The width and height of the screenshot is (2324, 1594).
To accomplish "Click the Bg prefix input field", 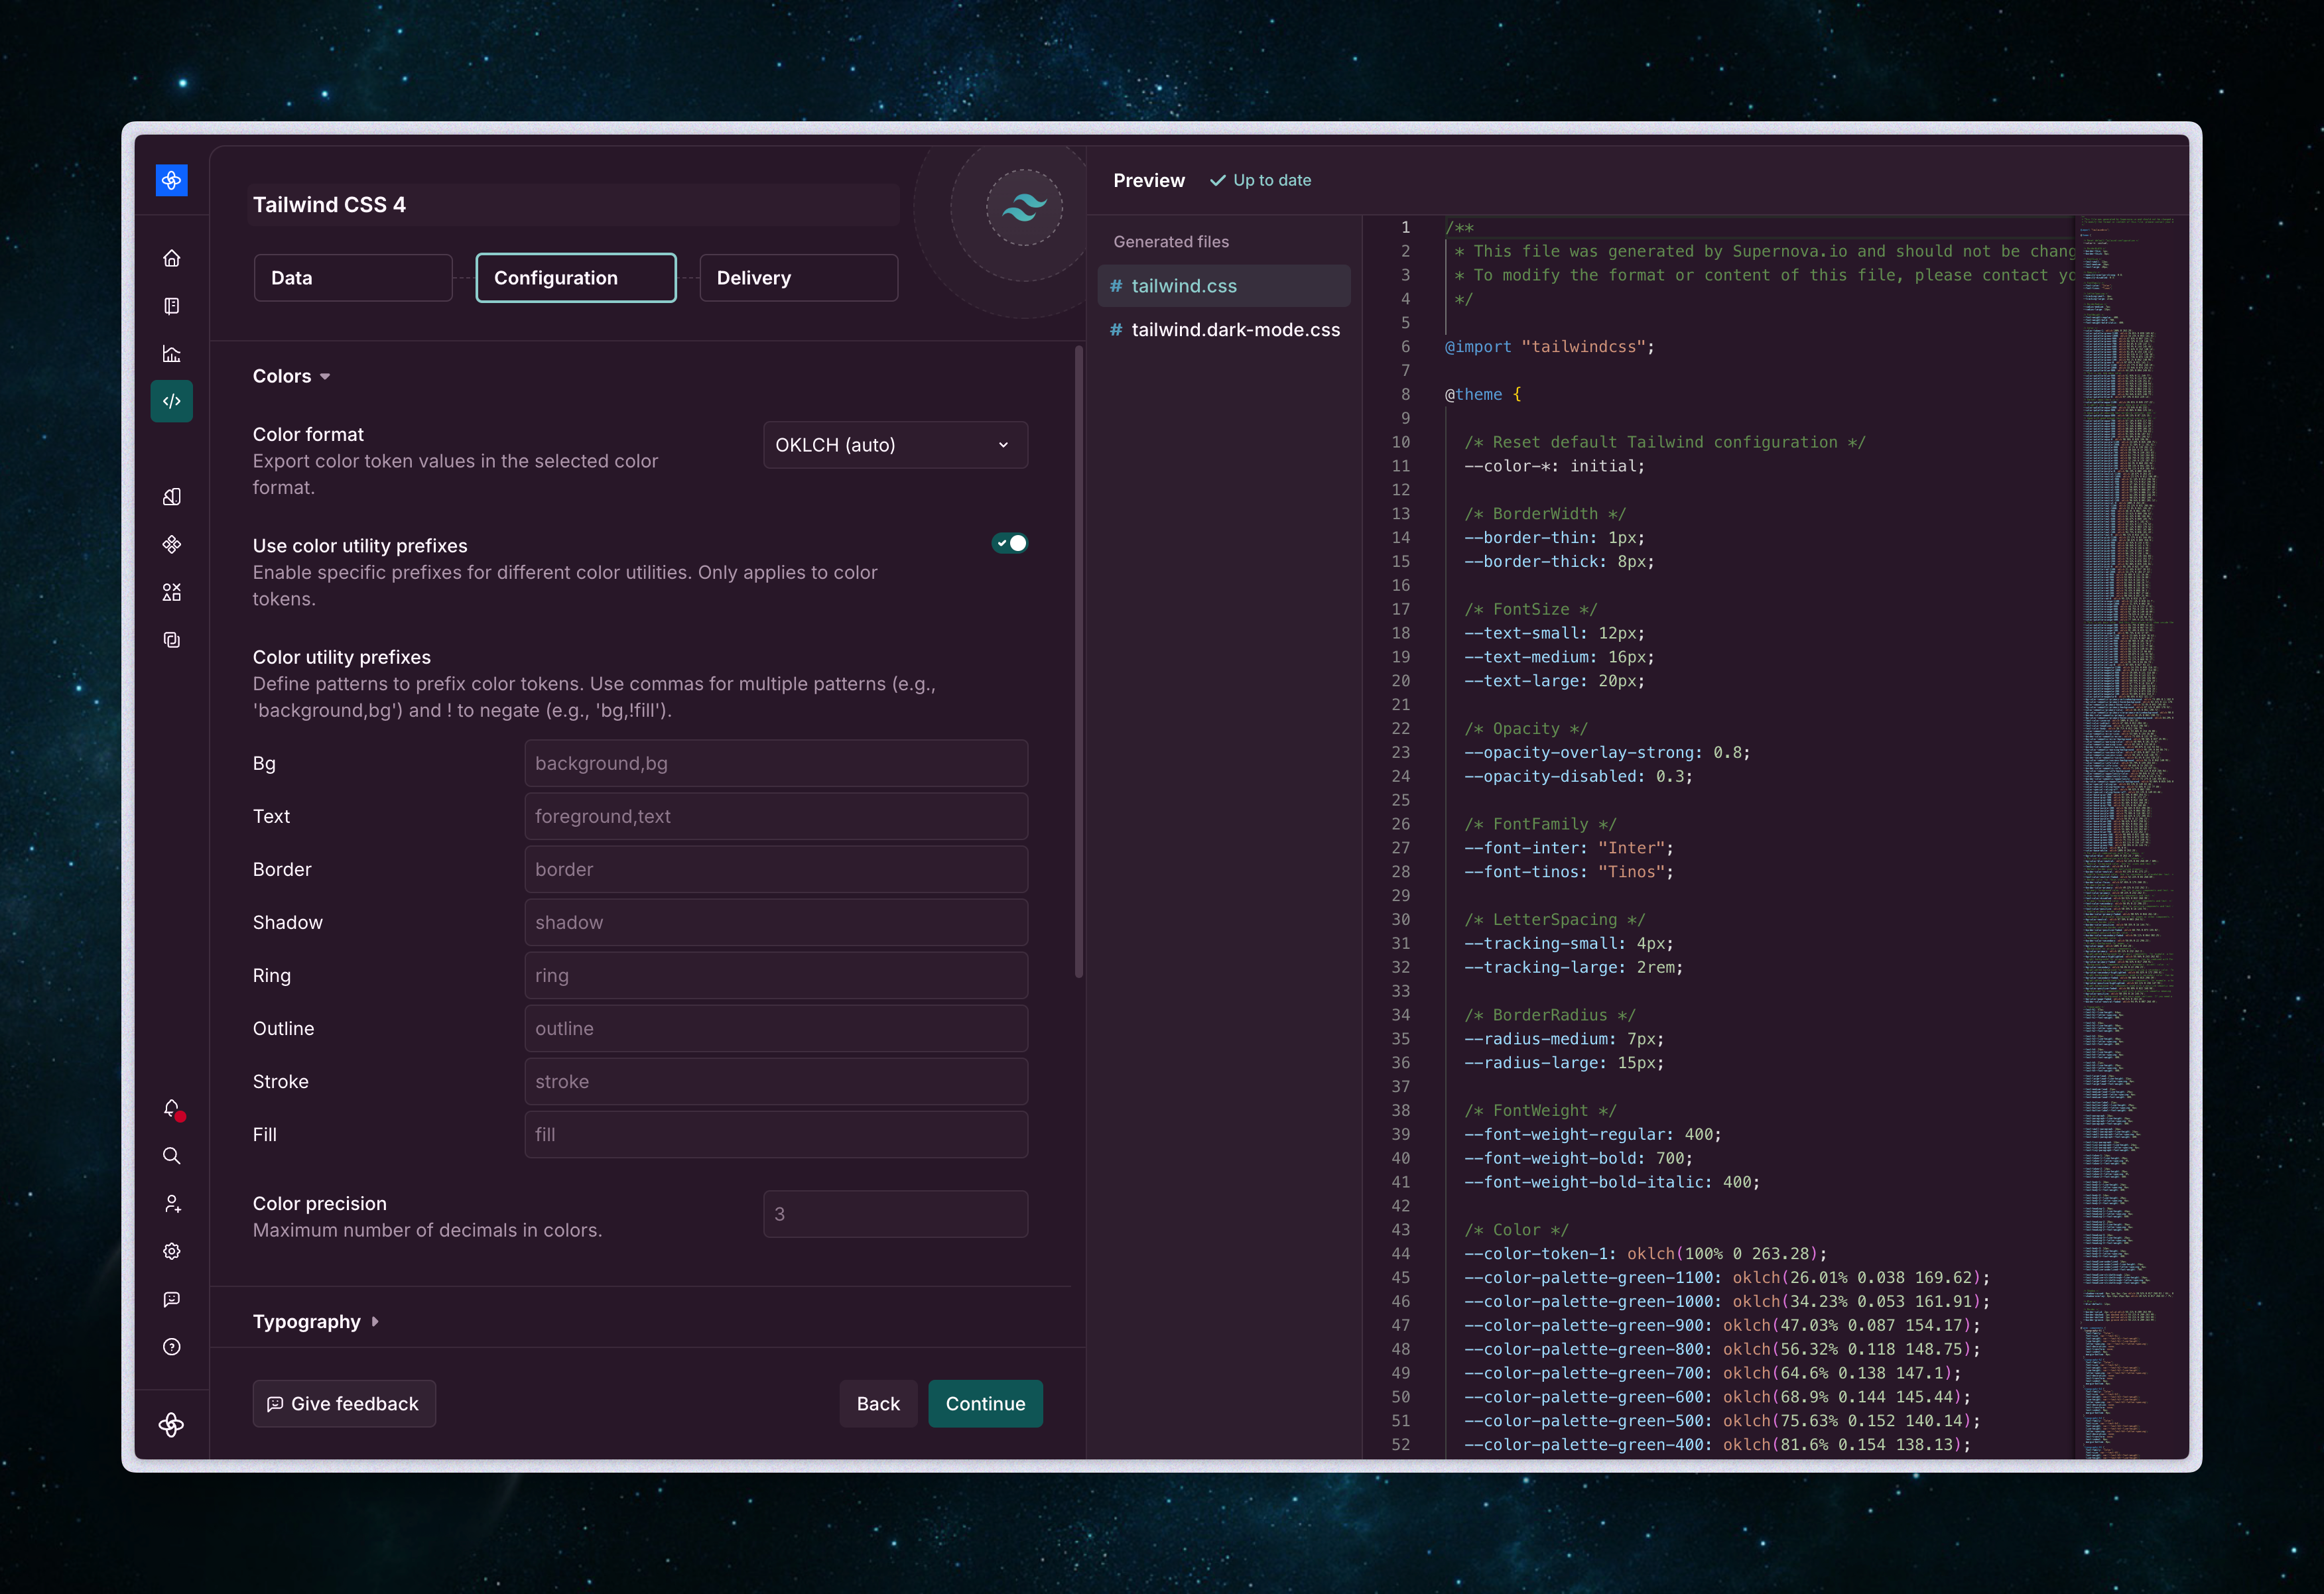I will 775,763.
